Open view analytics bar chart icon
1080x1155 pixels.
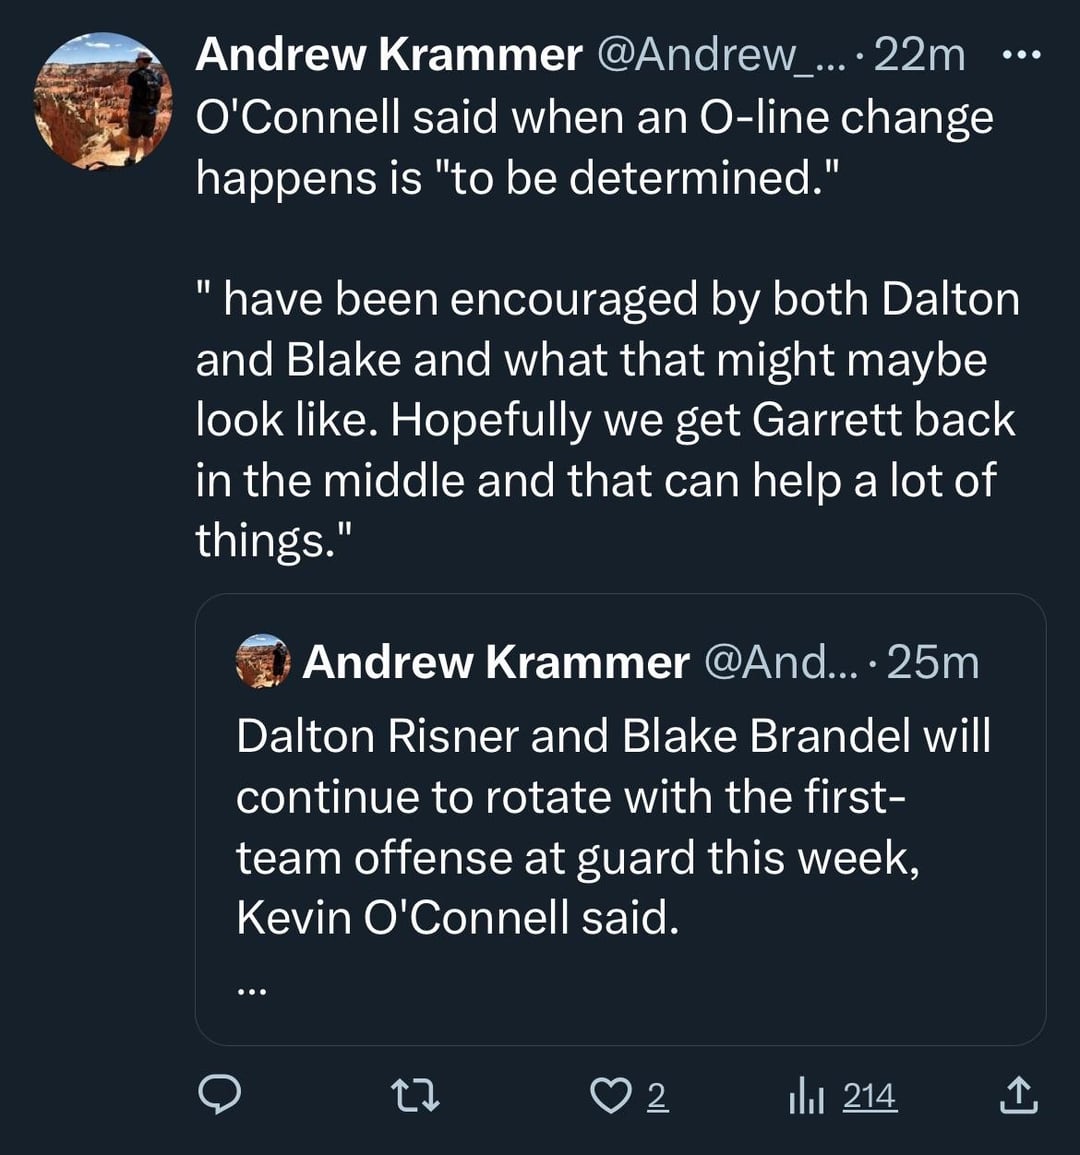coord(805,1097)
